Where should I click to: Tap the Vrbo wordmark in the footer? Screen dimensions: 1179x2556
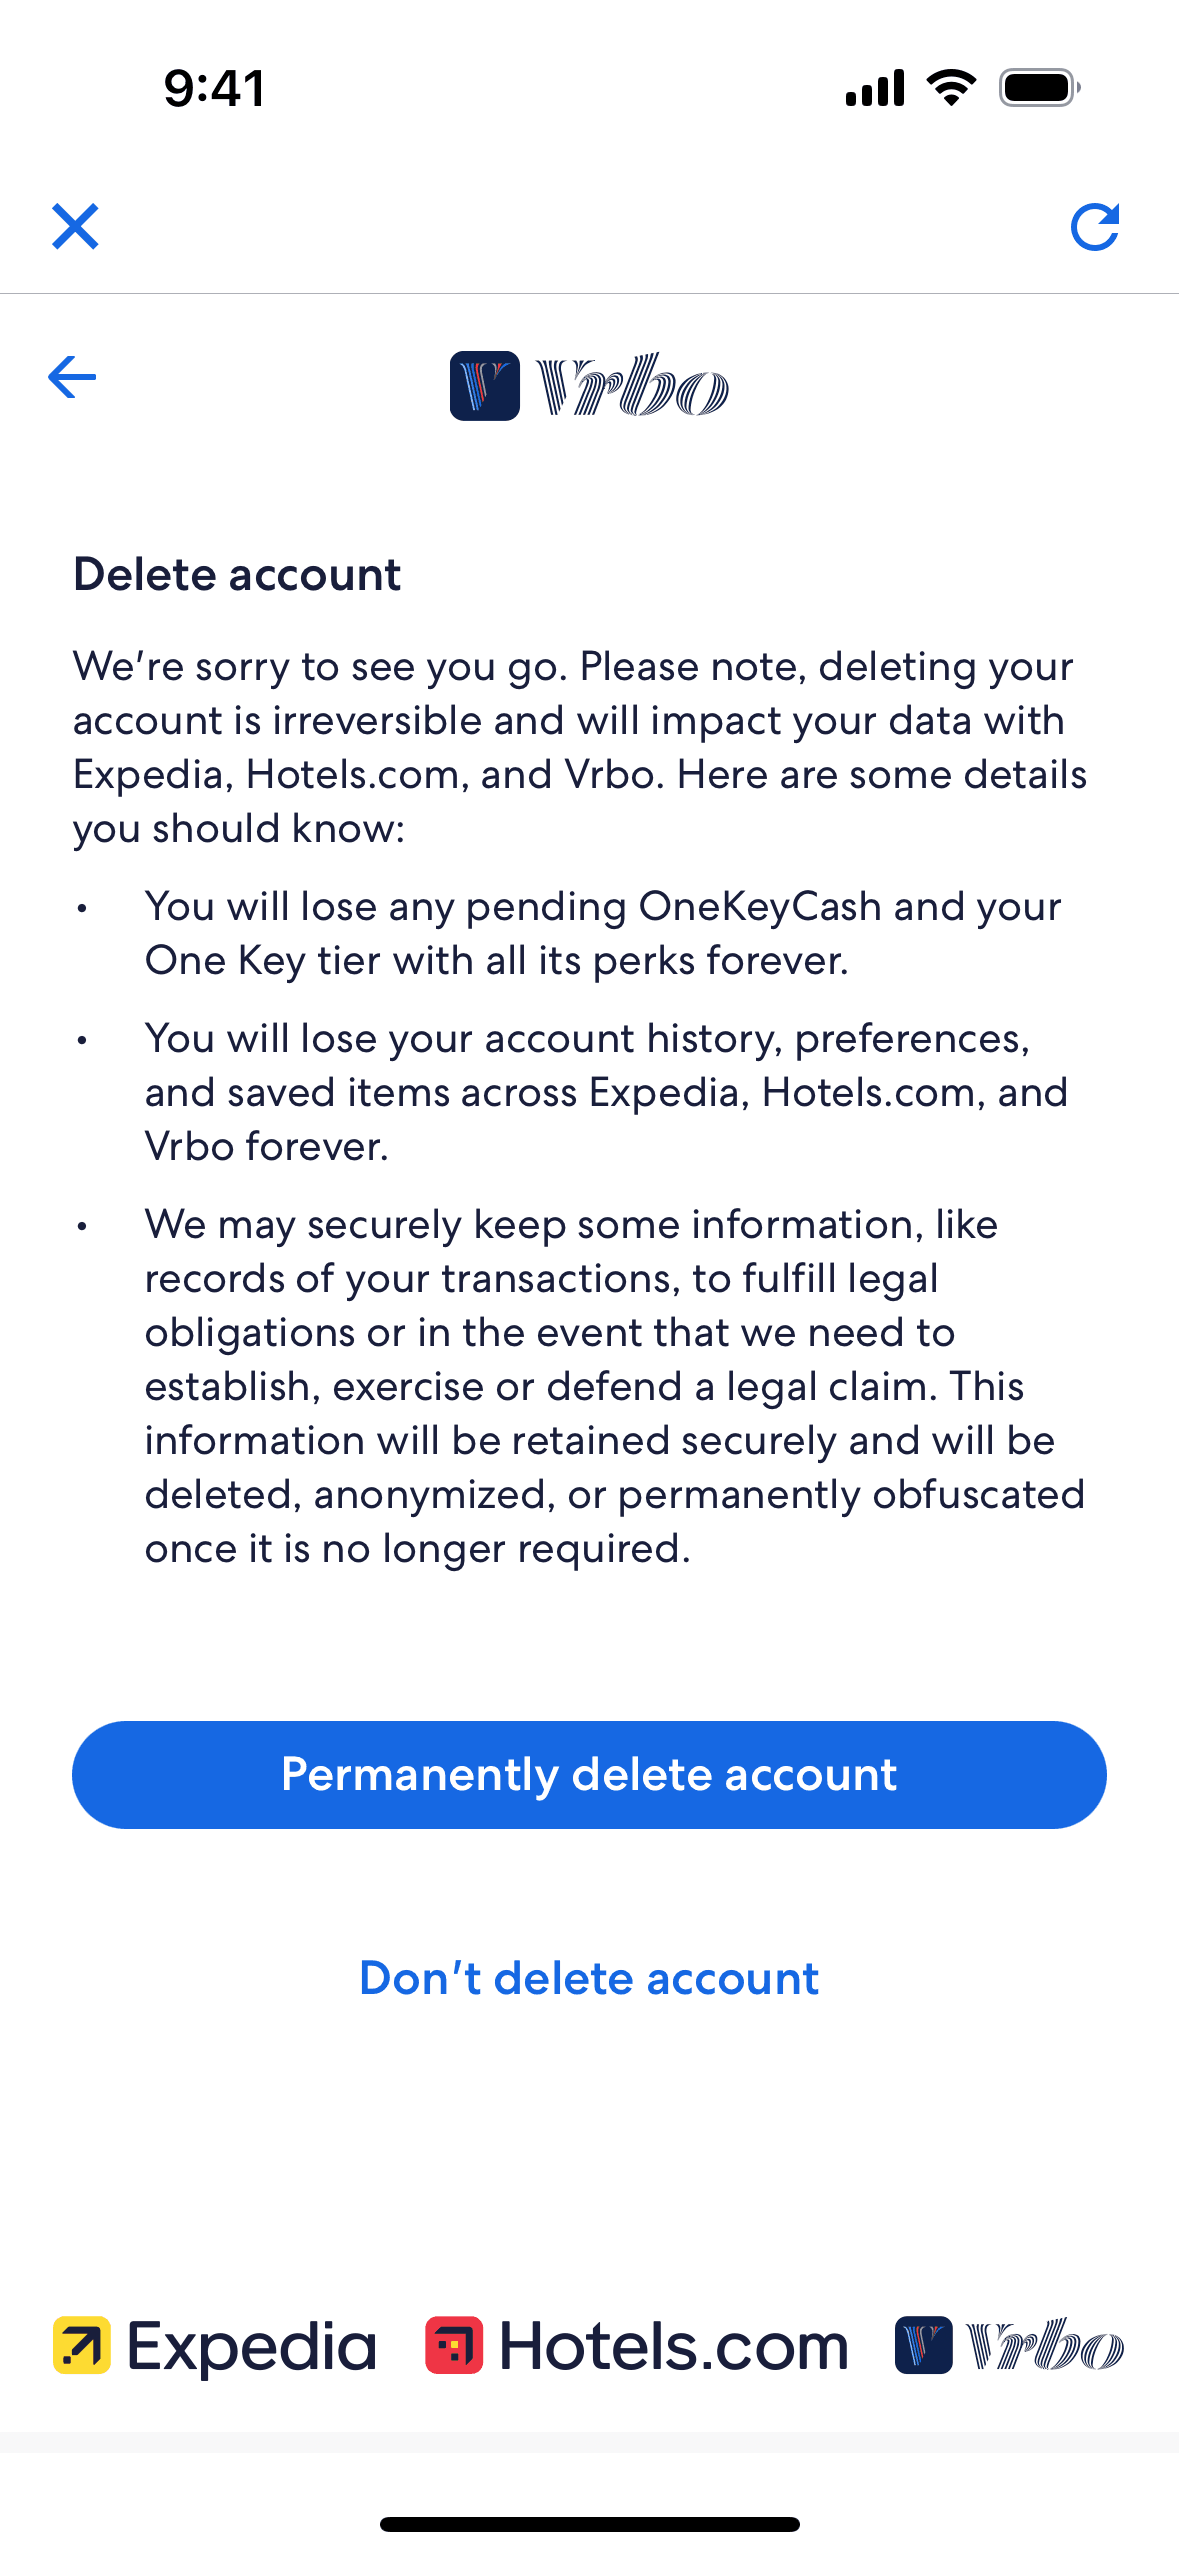pyautogui.click(x=1045, y=2345)
